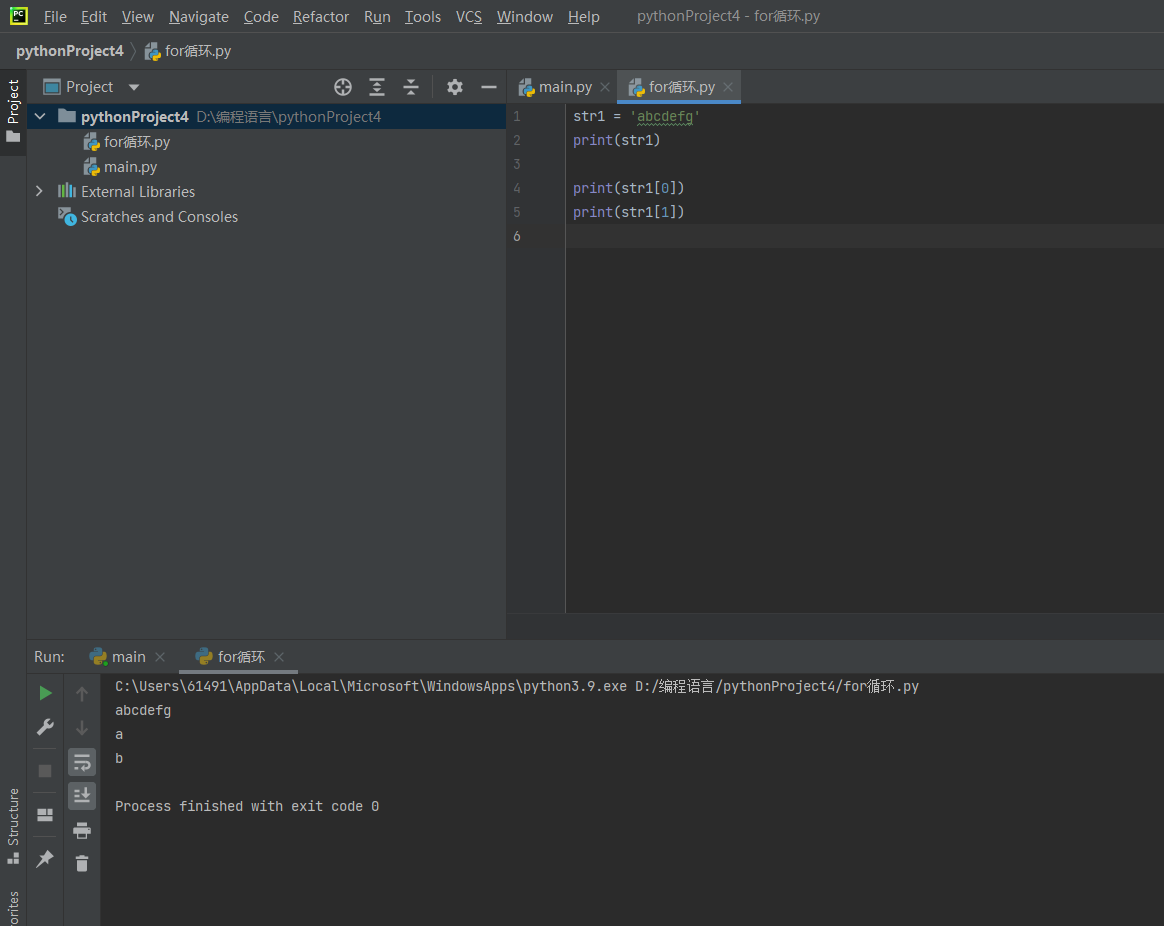The image size is (1164, 926).
Task: Open the View menu
Action: click(x=137, y=16)
